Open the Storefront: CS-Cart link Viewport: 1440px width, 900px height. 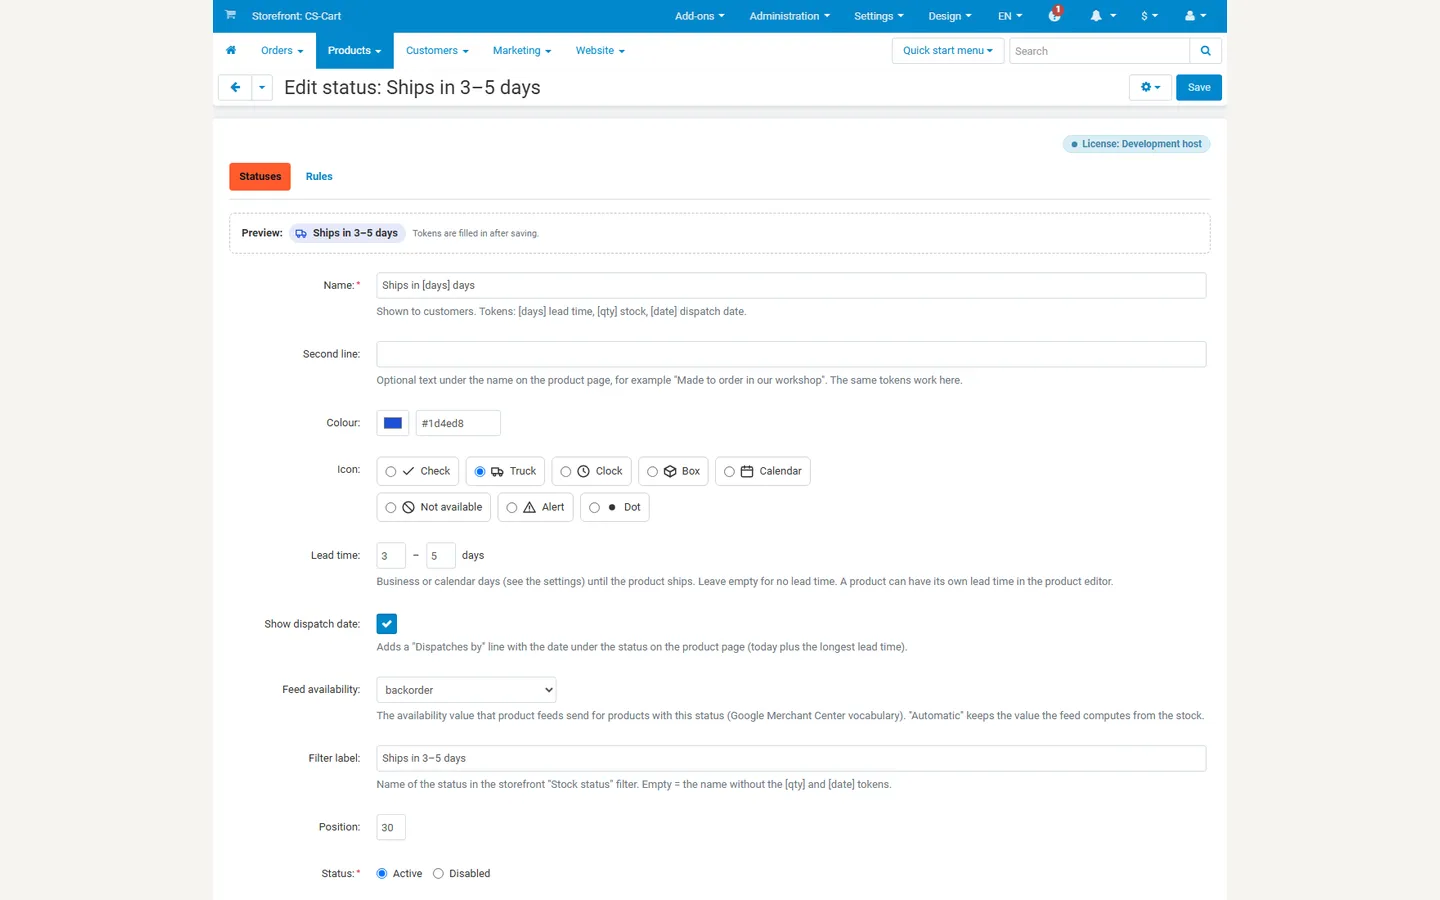tap(296, 16)
